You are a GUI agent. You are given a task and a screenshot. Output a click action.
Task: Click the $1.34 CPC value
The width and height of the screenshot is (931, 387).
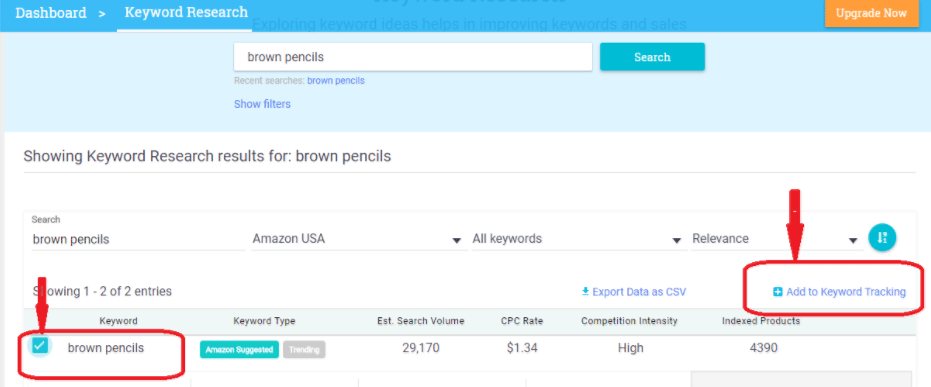pyautogui.click(x=522, y=348)
